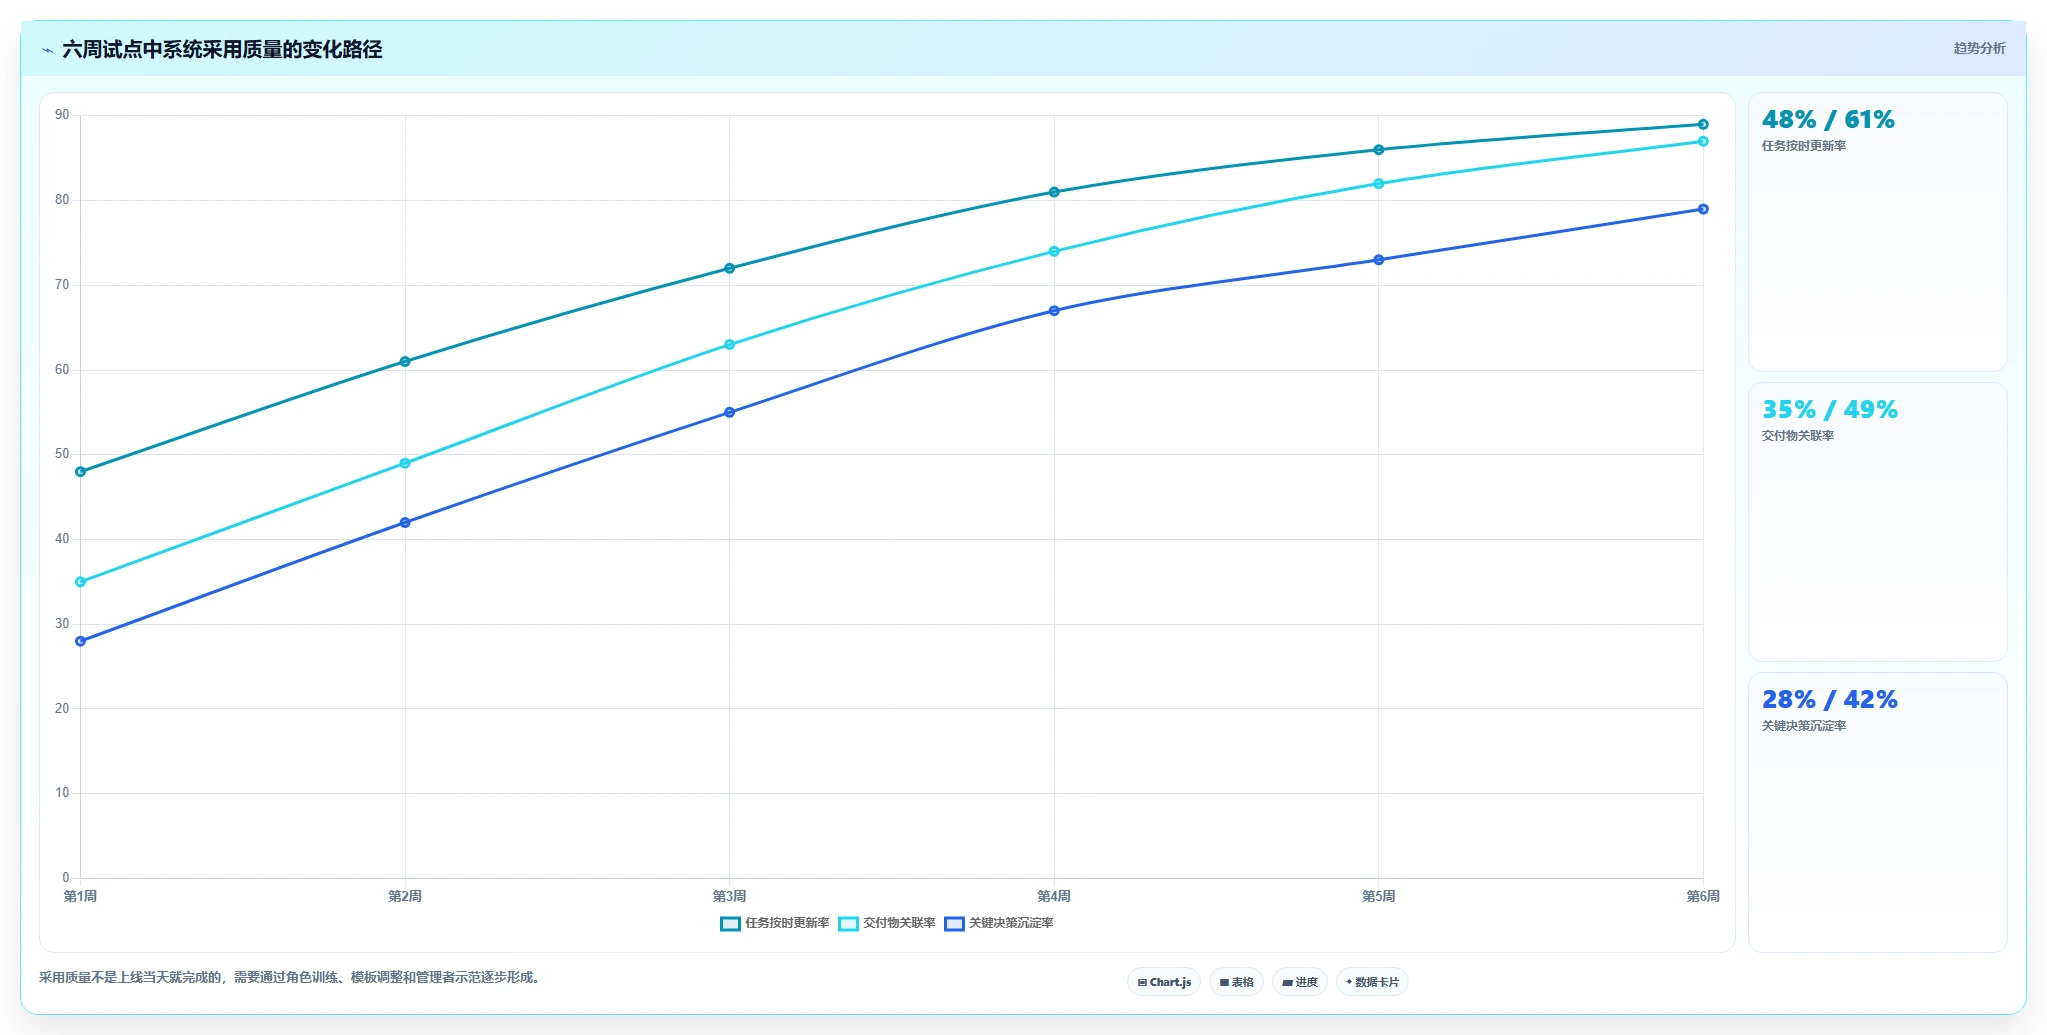Click the 交付物关联率 point at 第2周 (49)
This screenshot has height=1035, width=2047.
point(405,463)
